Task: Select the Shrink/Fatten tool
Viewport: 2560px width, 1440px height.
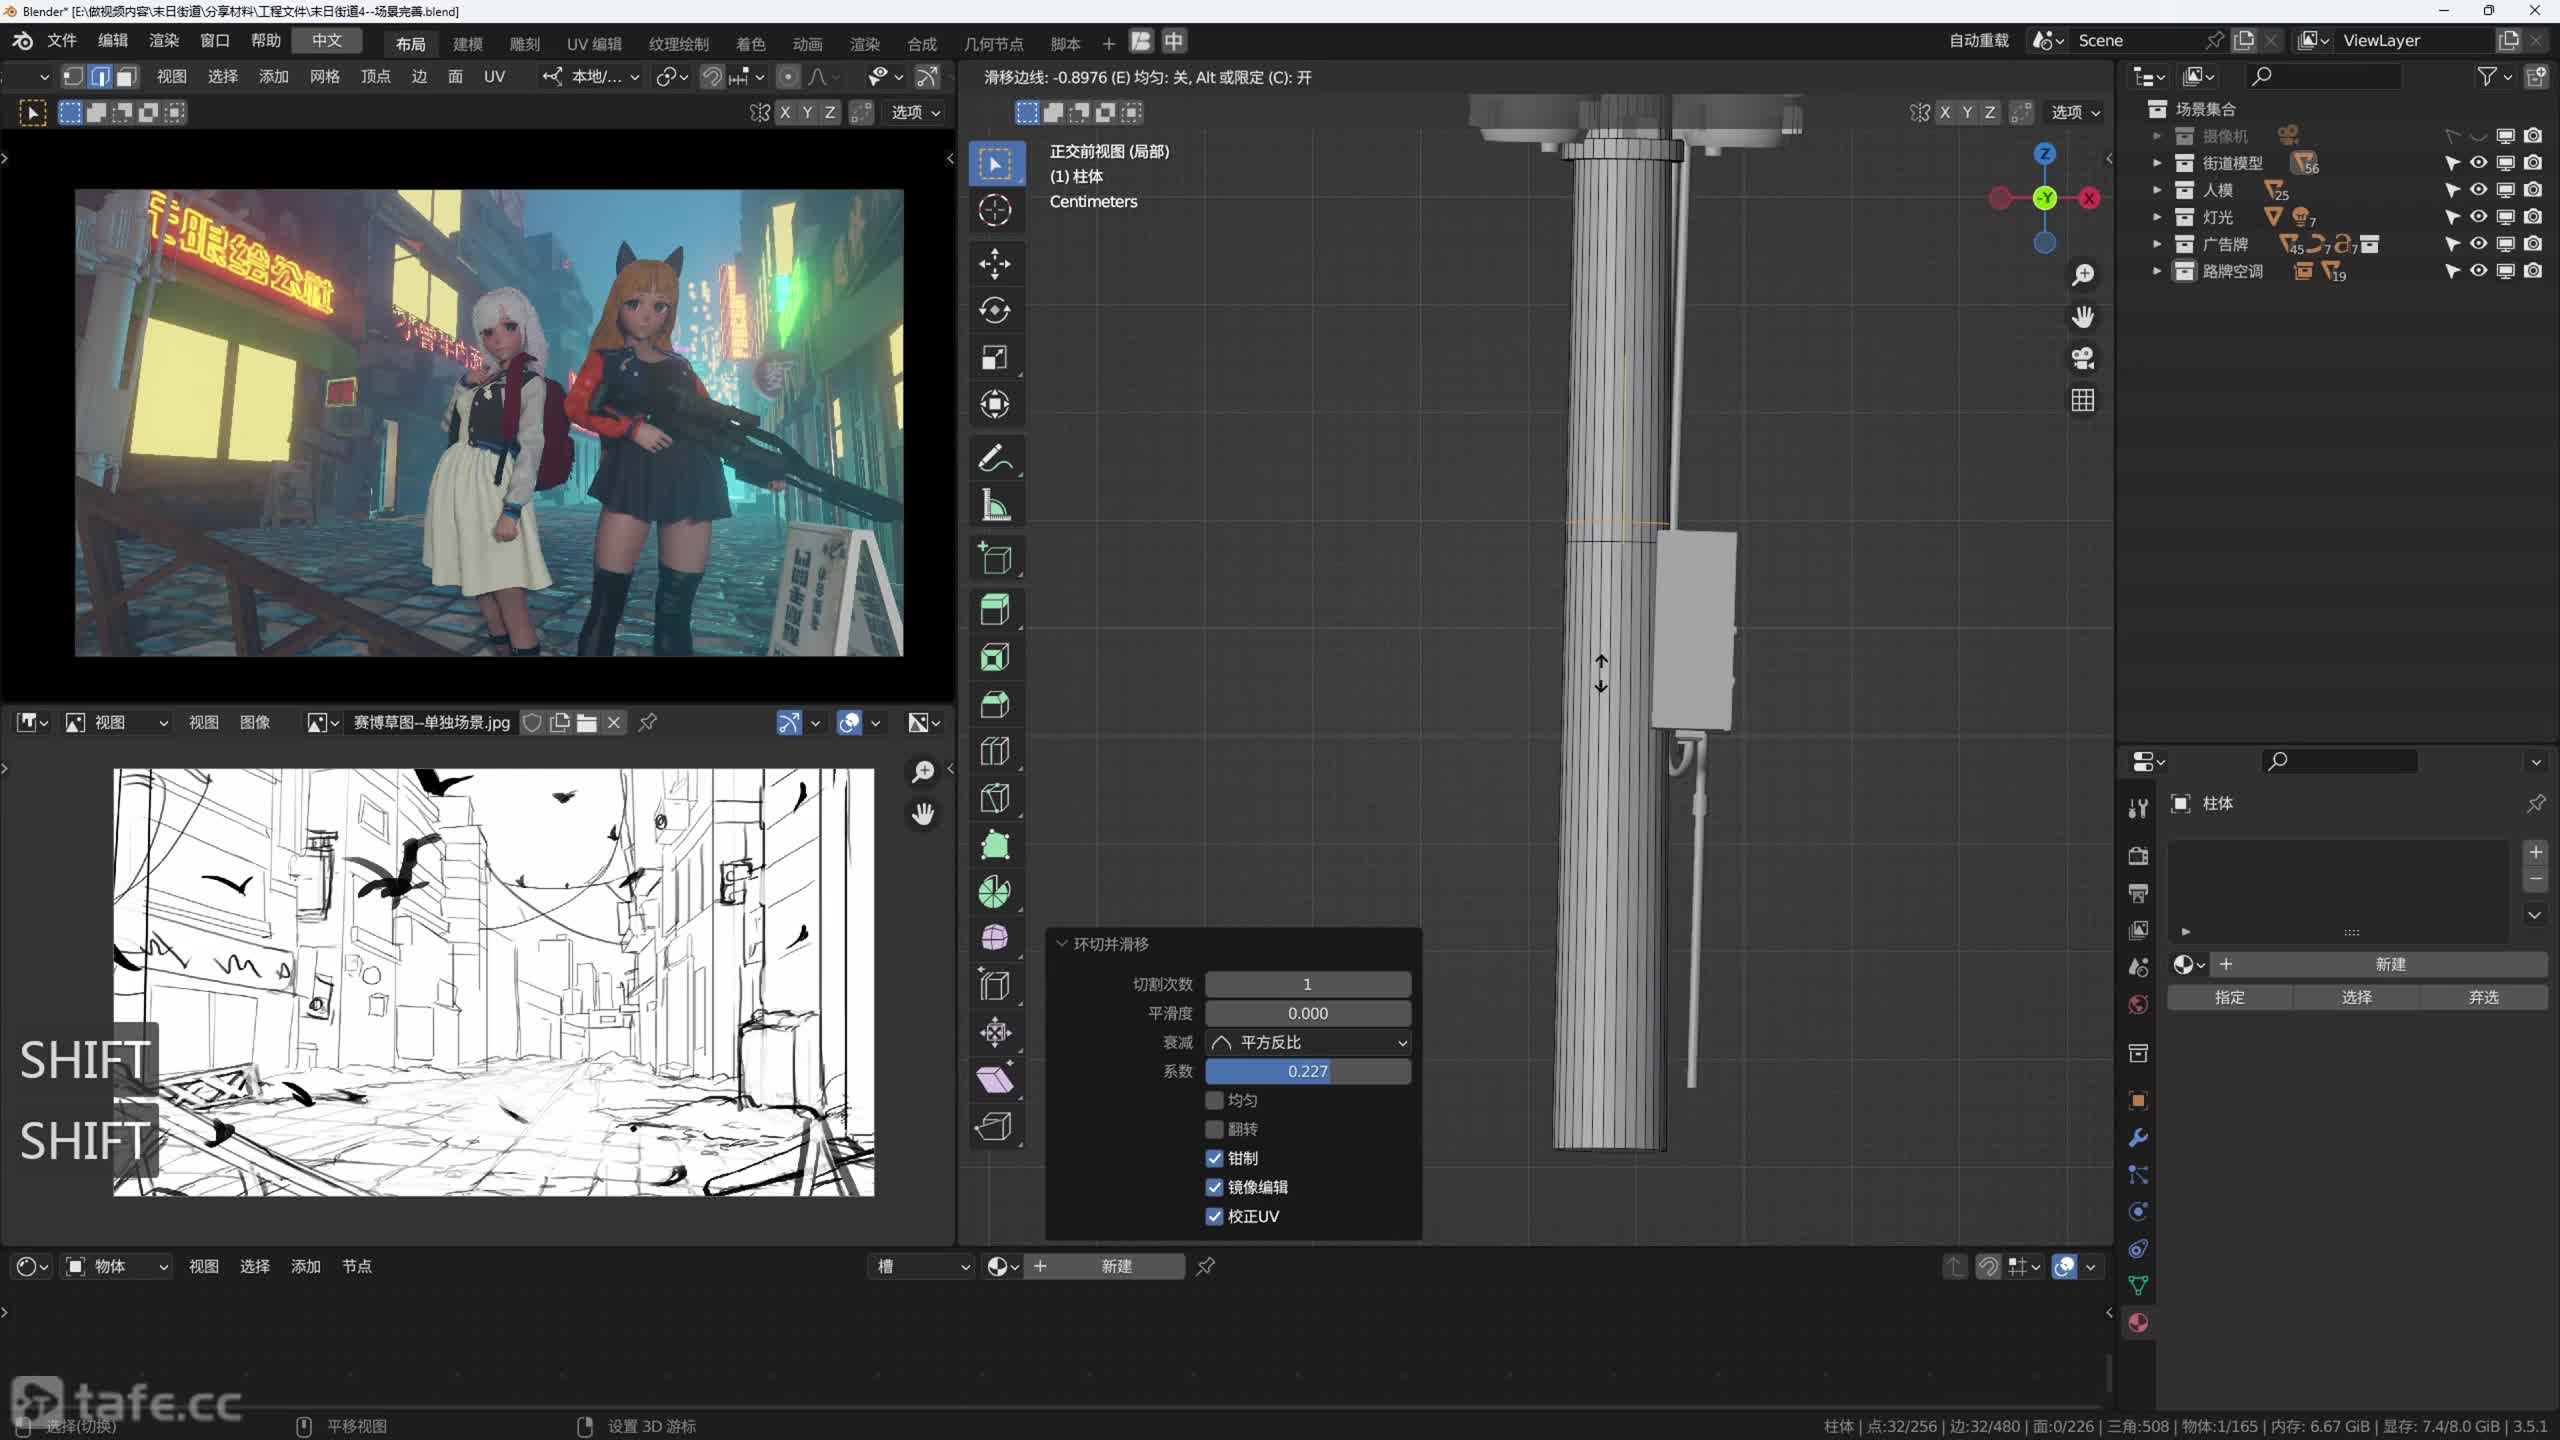Action: (x=995, y=1033)
